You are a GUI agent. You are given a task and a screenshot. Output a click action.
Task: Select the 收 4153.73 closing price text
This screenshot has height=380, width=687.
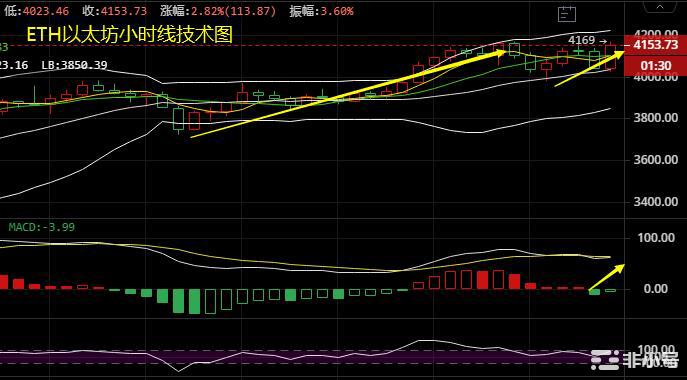[114, 11]
